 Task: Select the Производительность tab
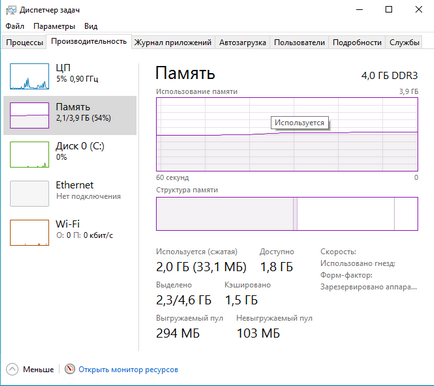click(x=89, y=41)
